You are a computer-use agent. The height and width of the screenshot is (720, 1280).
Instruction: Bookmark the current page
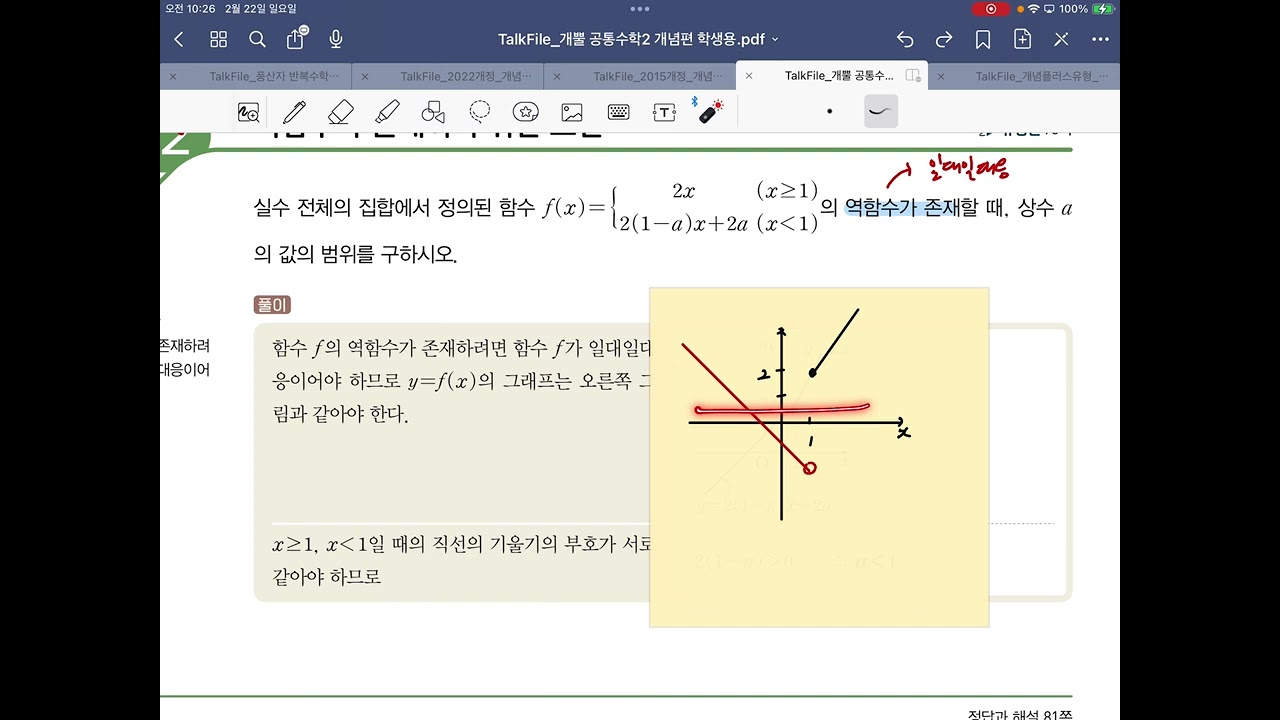983,39
